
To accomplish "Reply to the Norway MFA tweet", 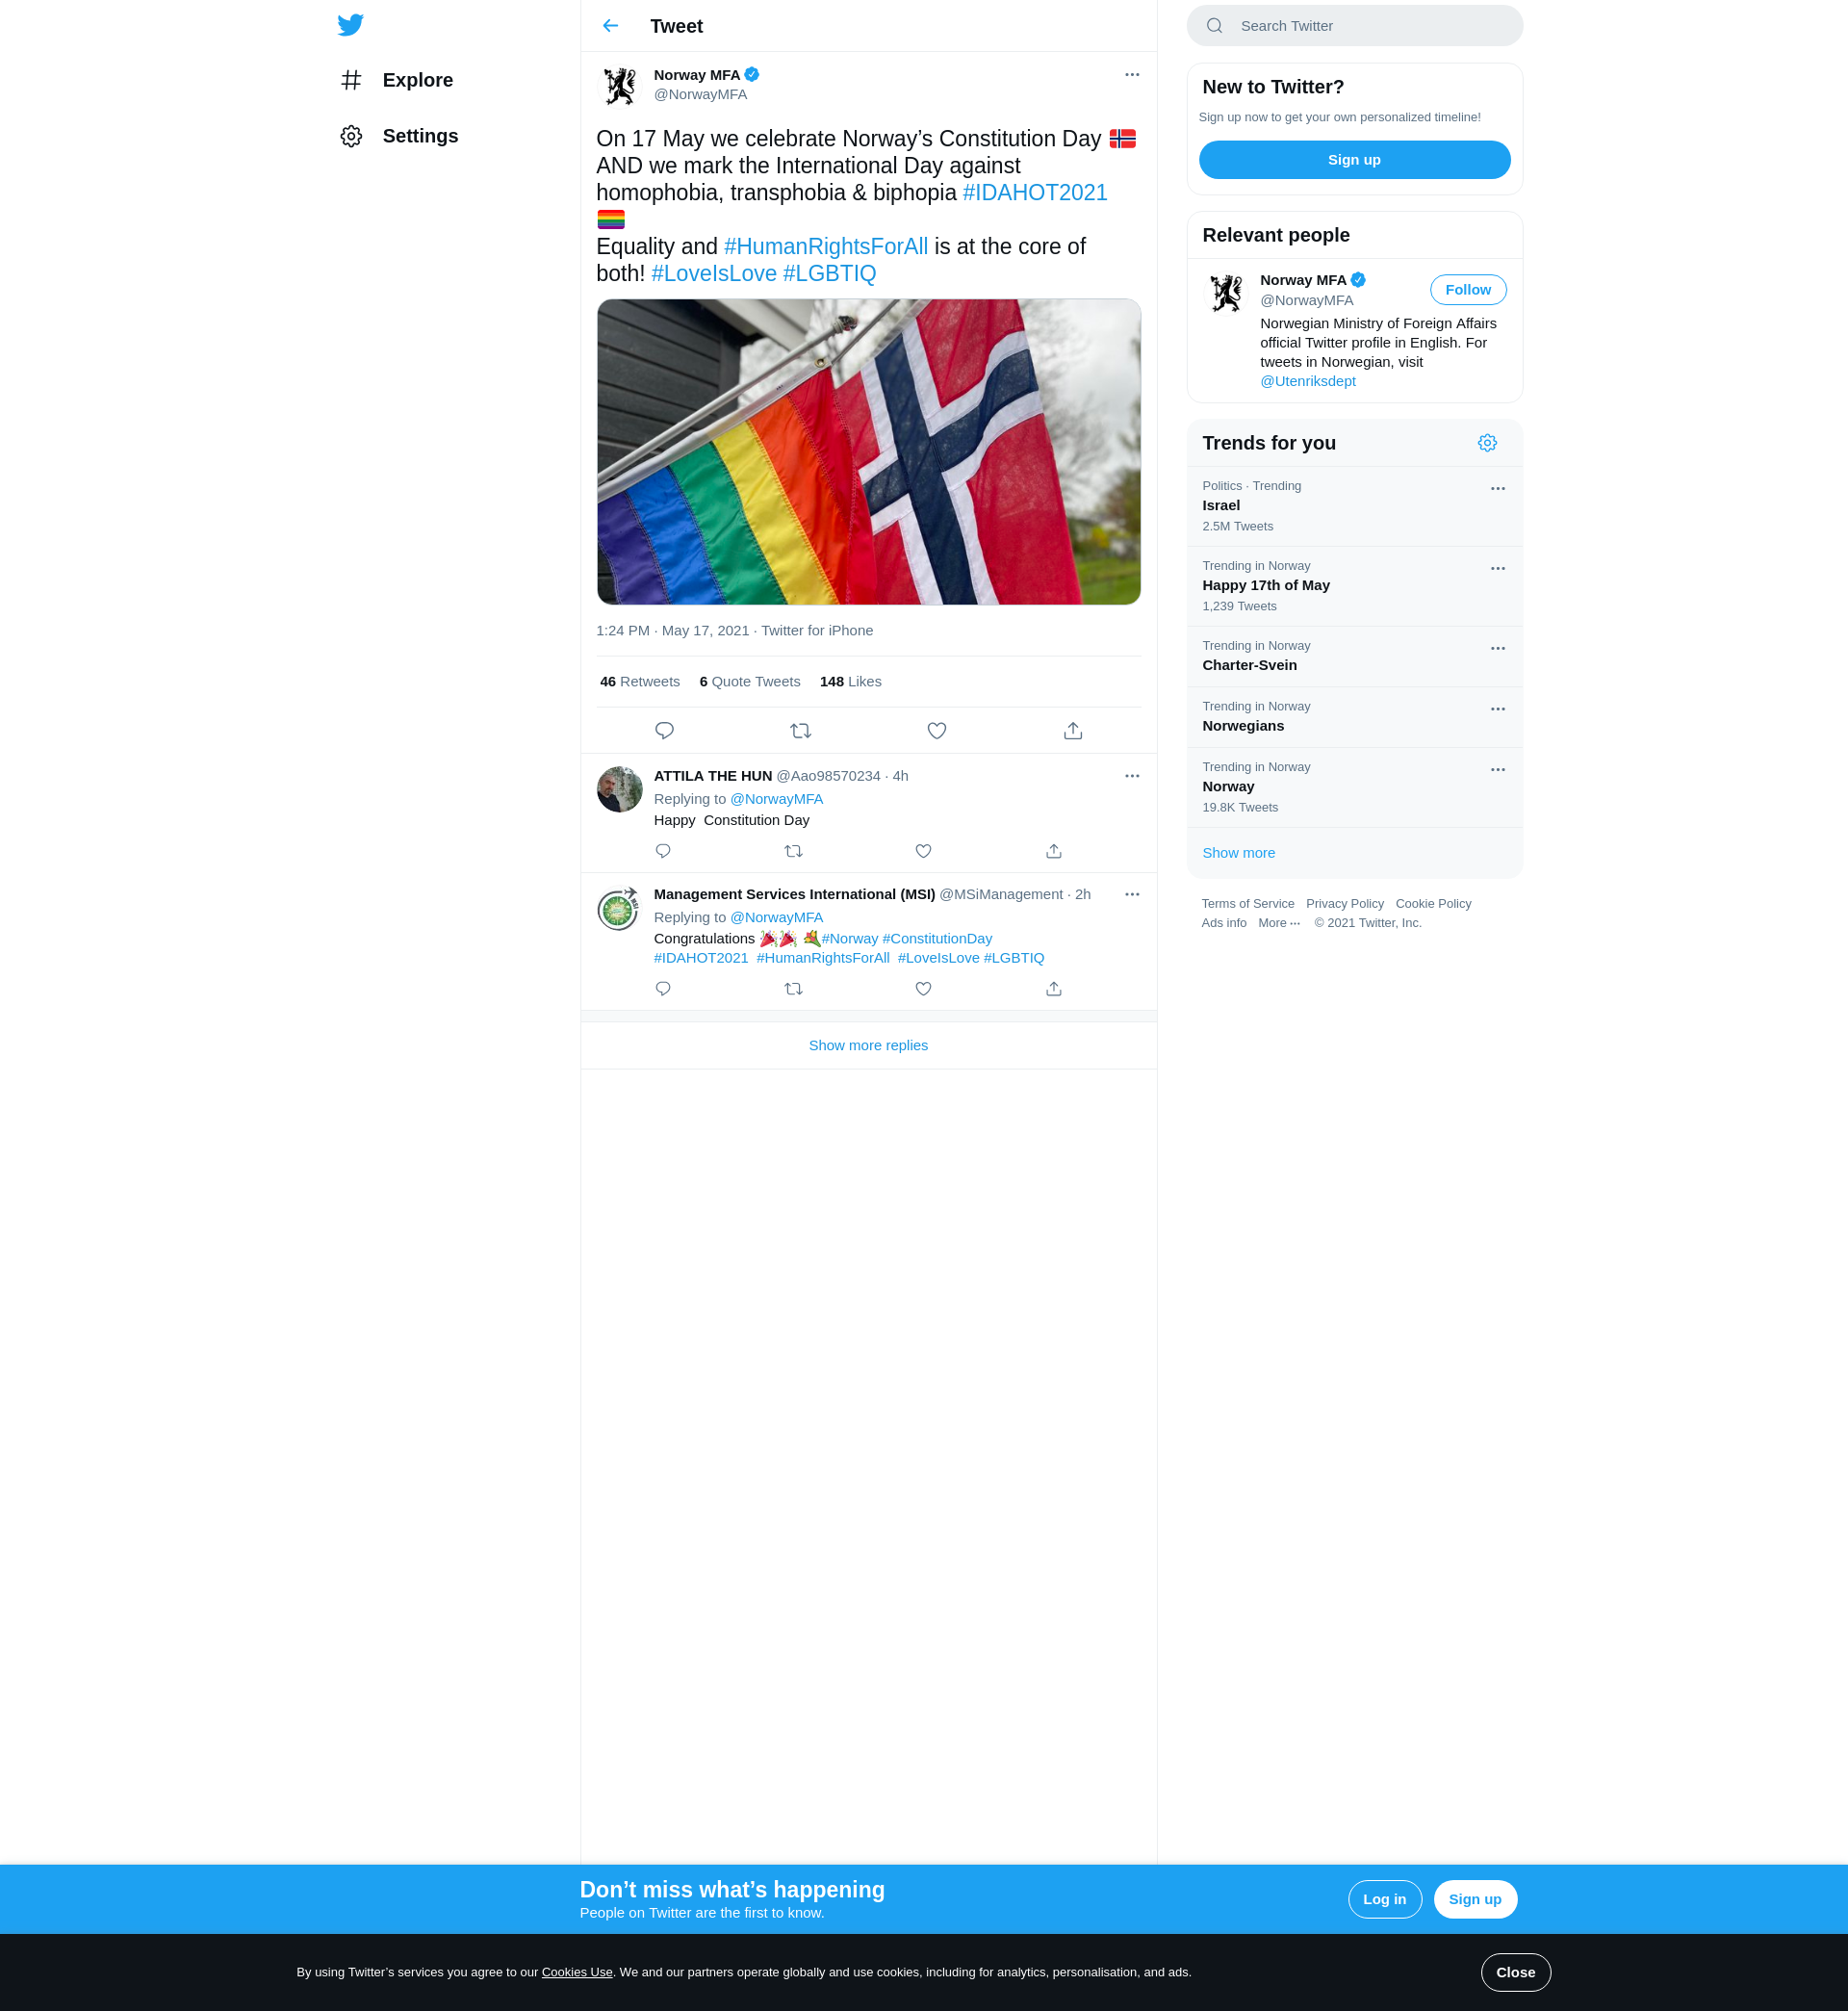I will tap(664, 731).
